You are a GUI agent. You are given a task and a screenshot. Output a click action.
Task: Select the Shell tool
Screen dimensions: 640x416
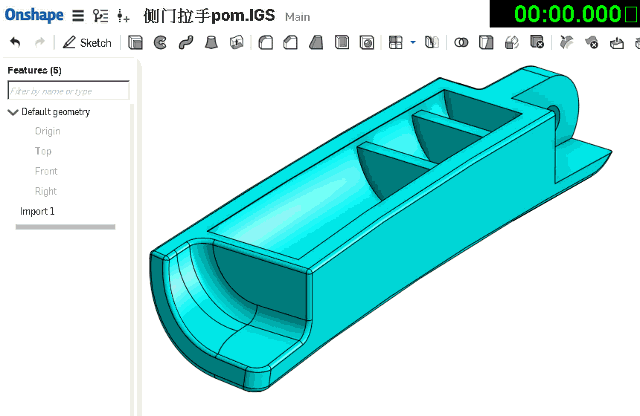[342, 42]
